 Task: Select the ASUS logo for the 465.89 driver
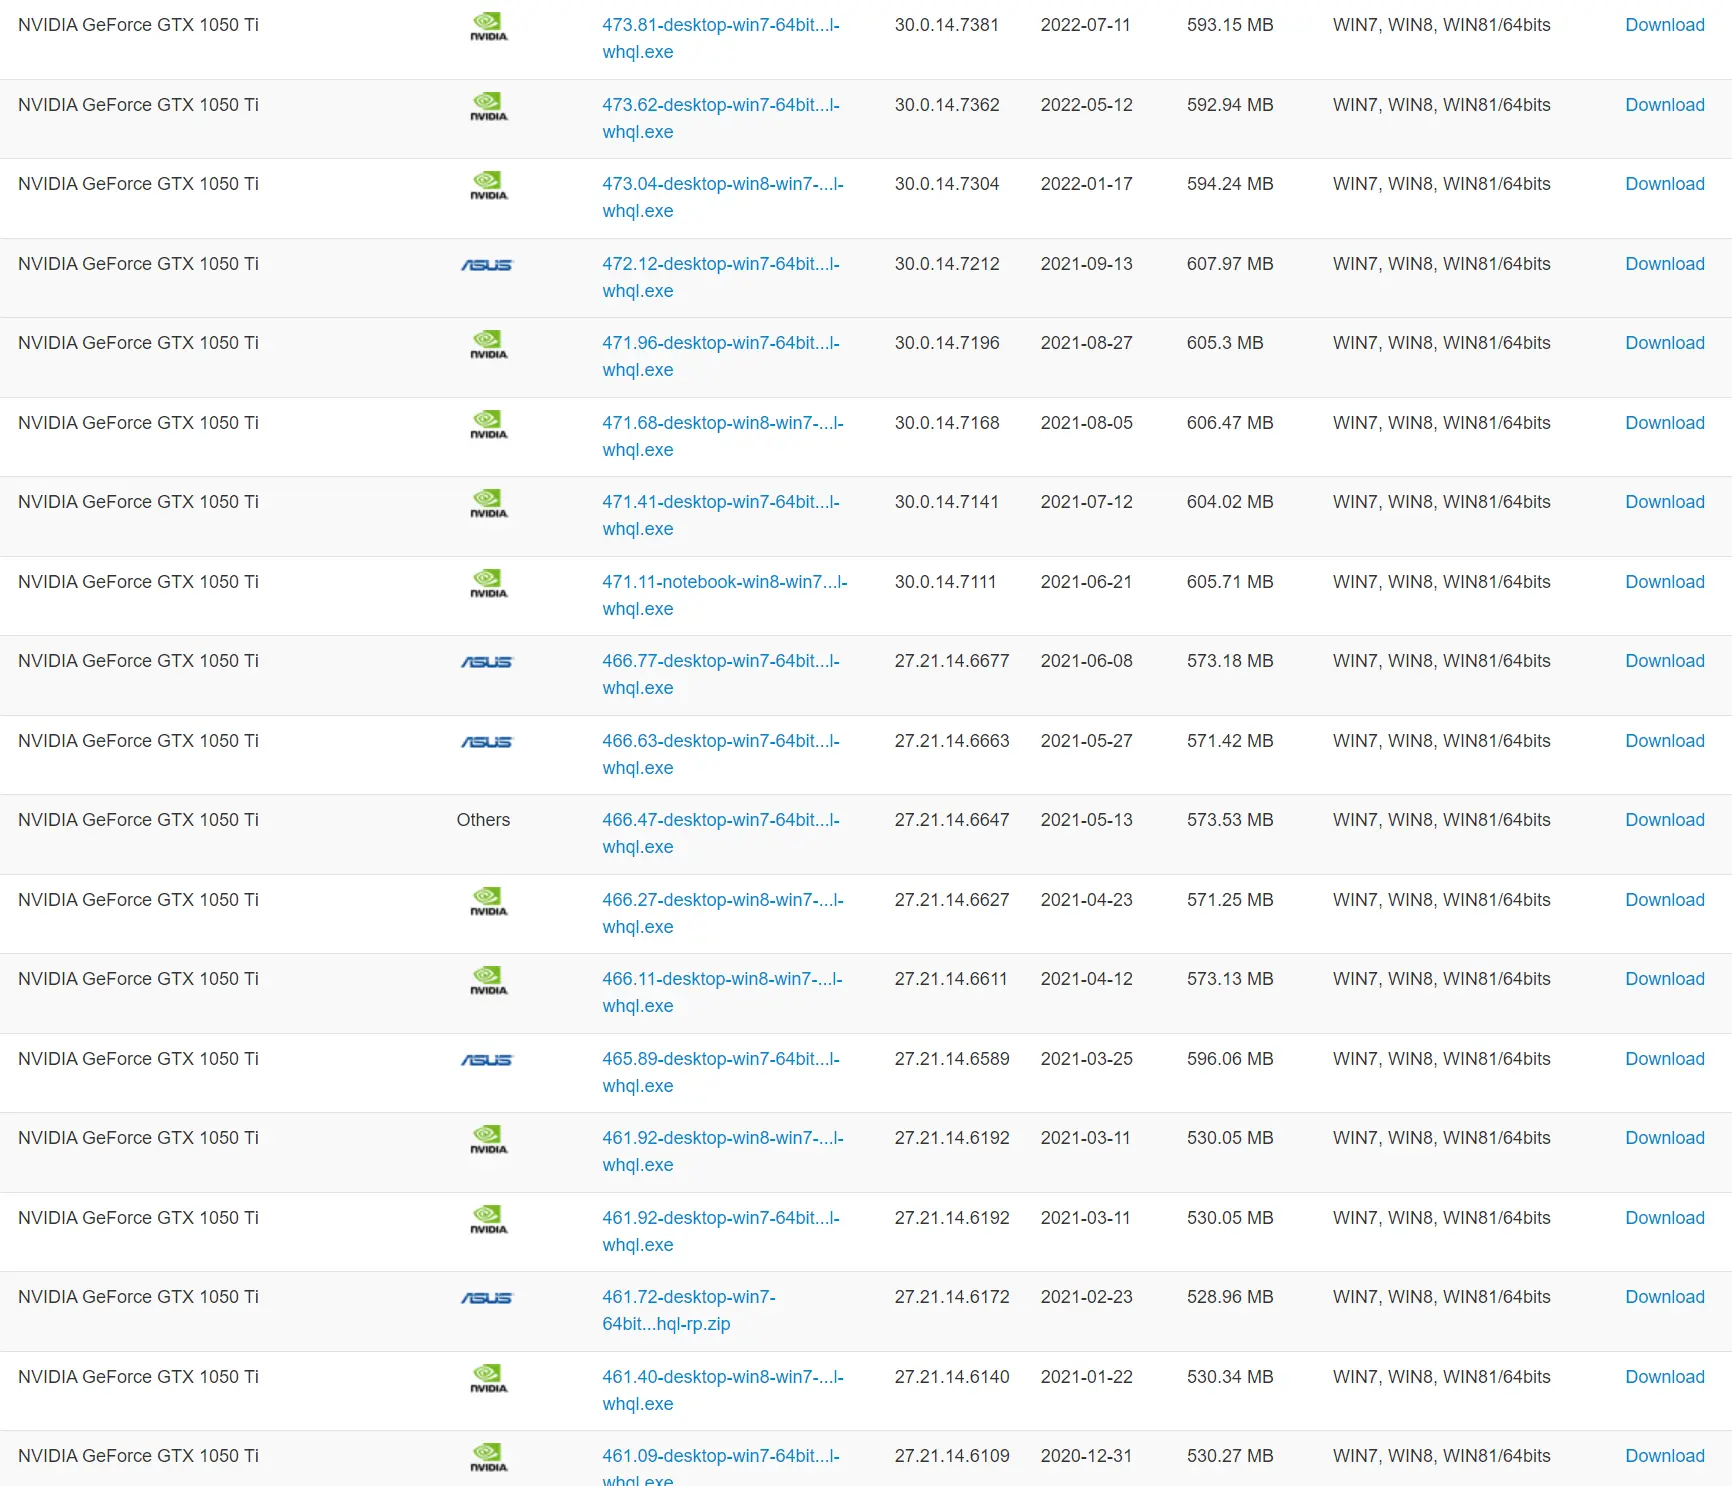pos(486,1060)
